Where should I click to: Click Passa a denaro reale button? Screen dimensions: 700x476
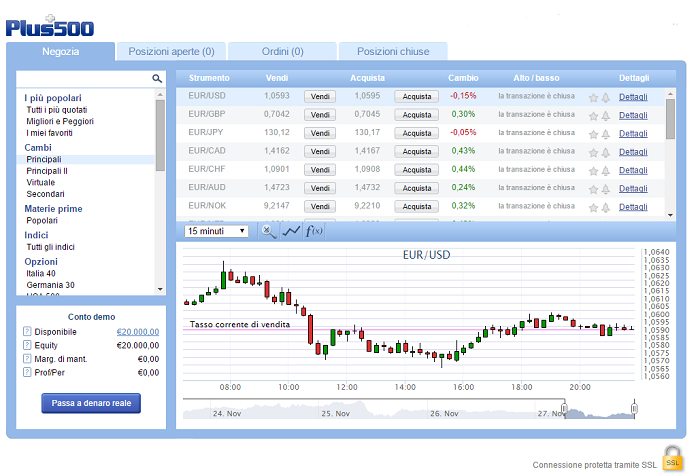91,404
